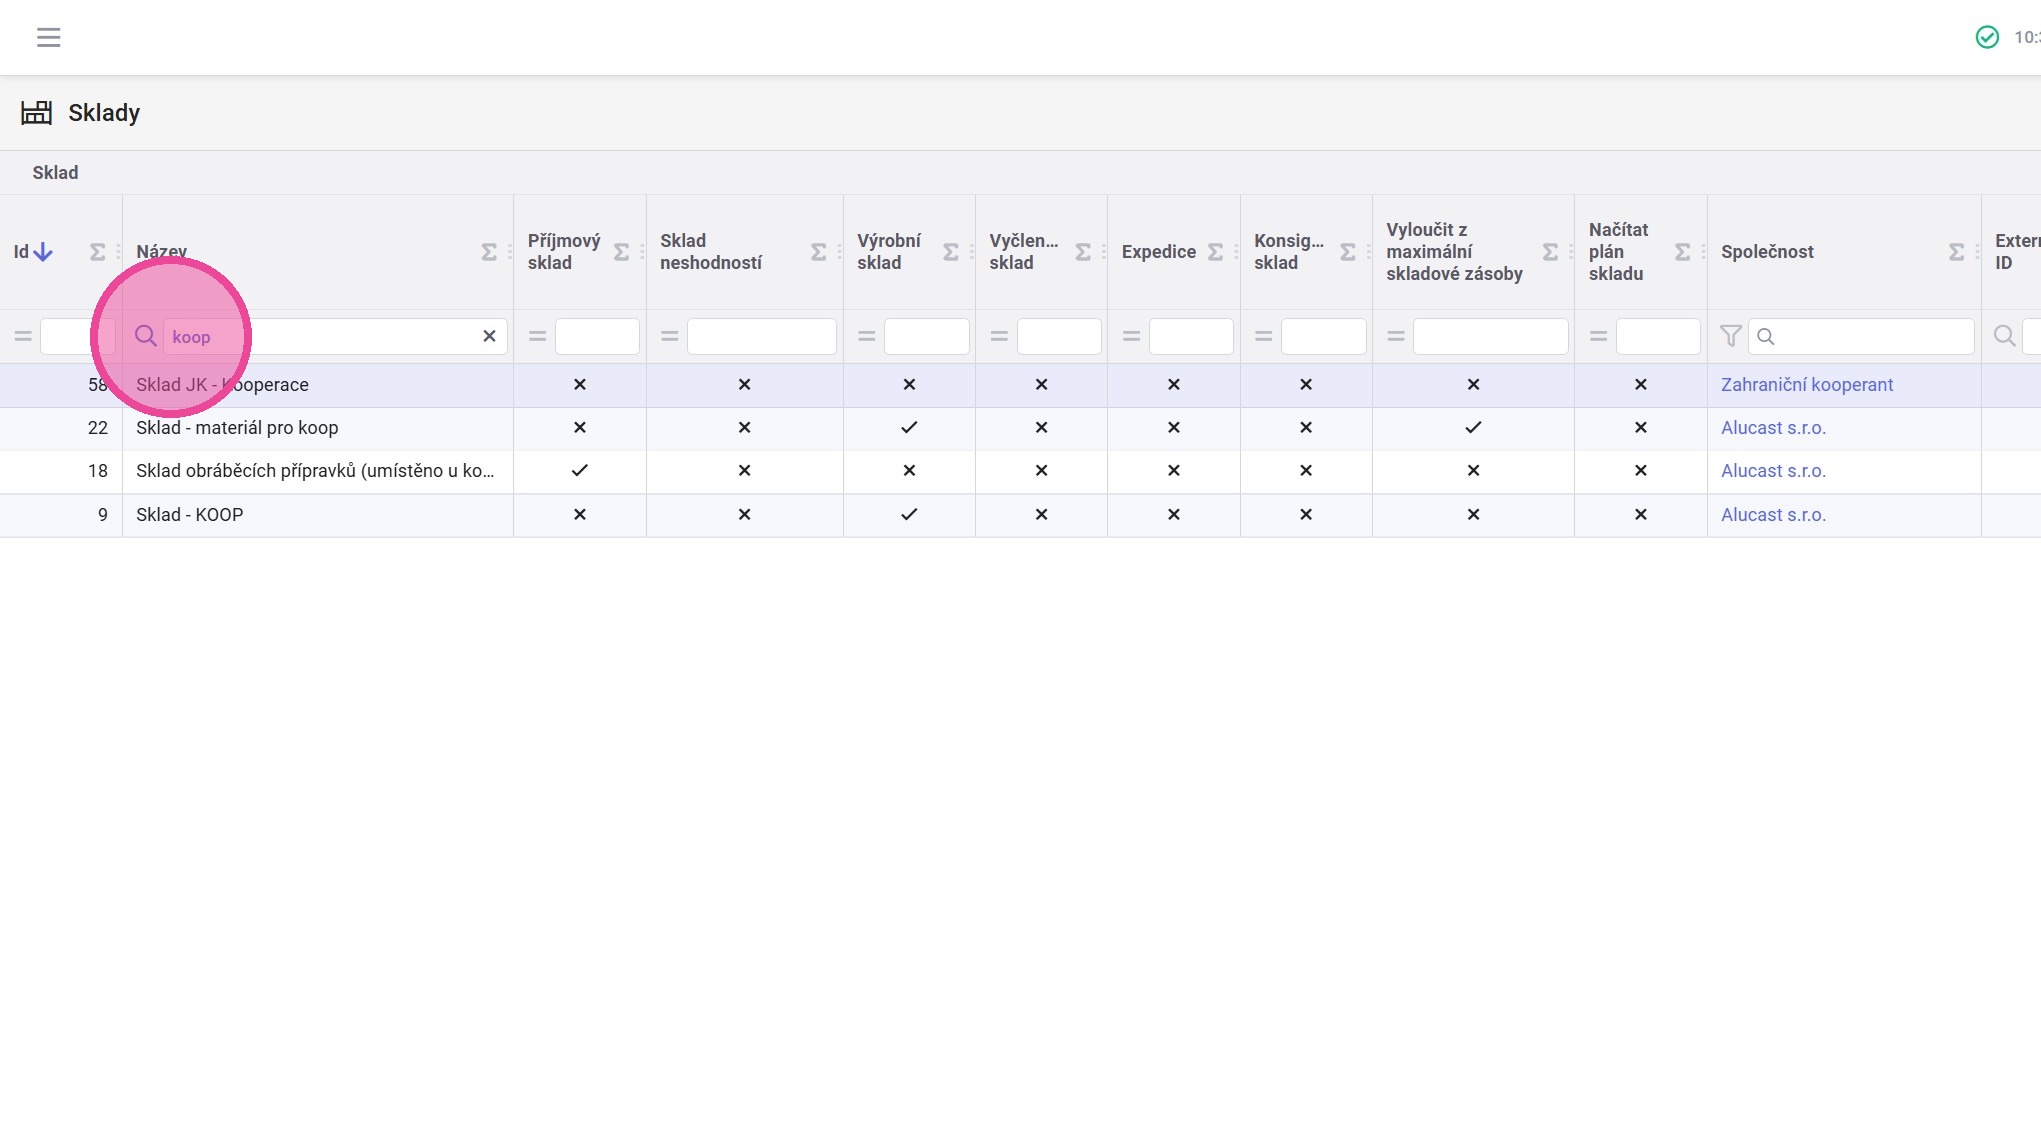Click the sigma icon in Název column header
The height and width of the screenshot is (1140, 2041).
(488, 252)
